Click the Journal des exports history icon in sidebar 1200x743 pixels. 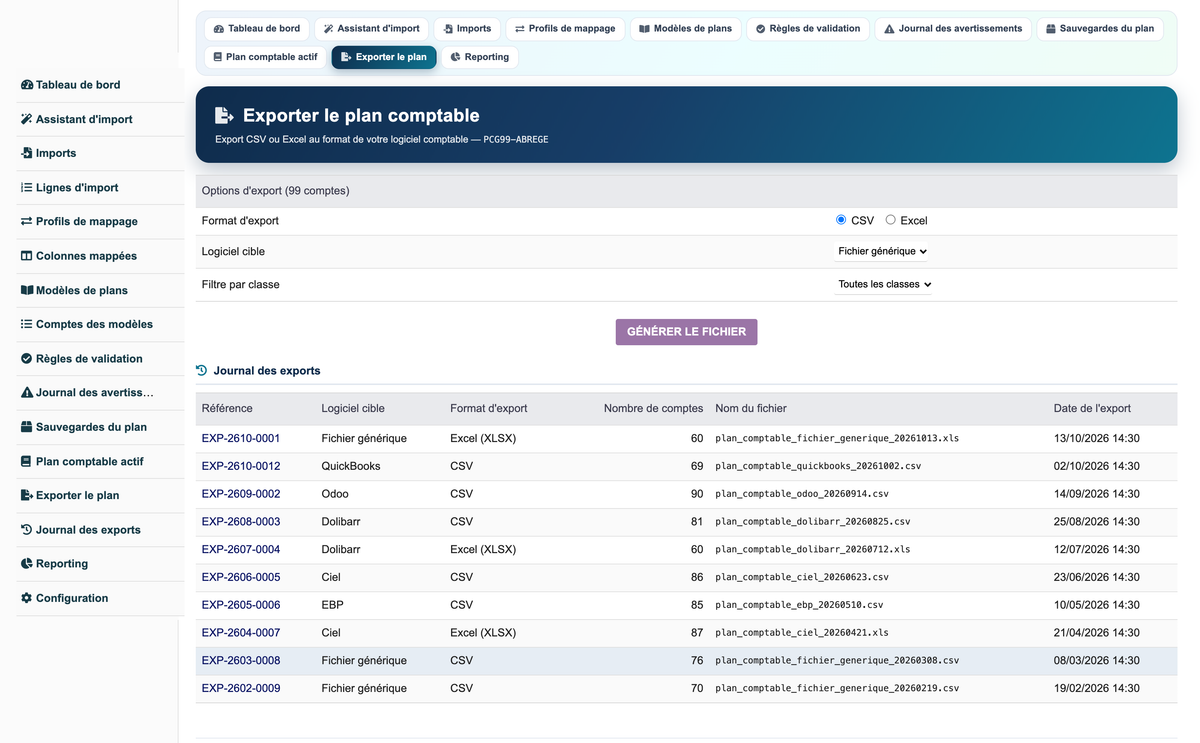[27, 529]
